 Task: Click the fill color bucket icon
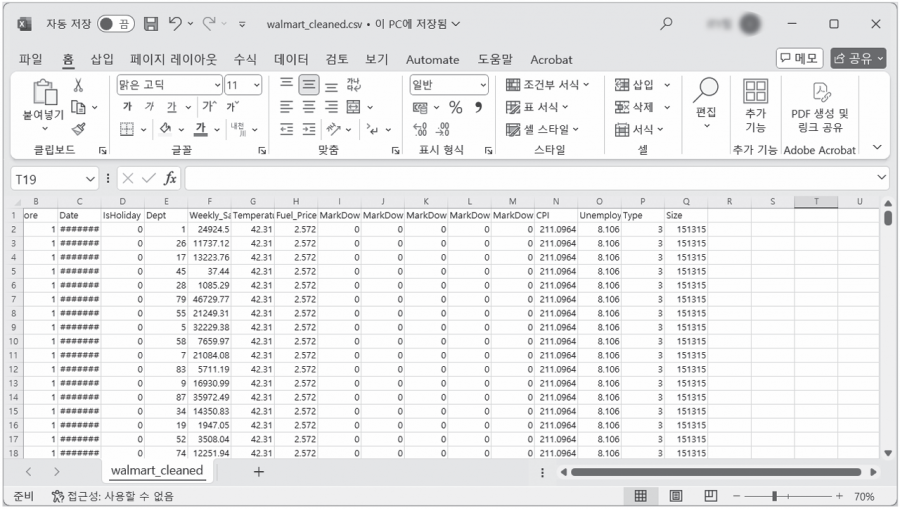point(166,129)
